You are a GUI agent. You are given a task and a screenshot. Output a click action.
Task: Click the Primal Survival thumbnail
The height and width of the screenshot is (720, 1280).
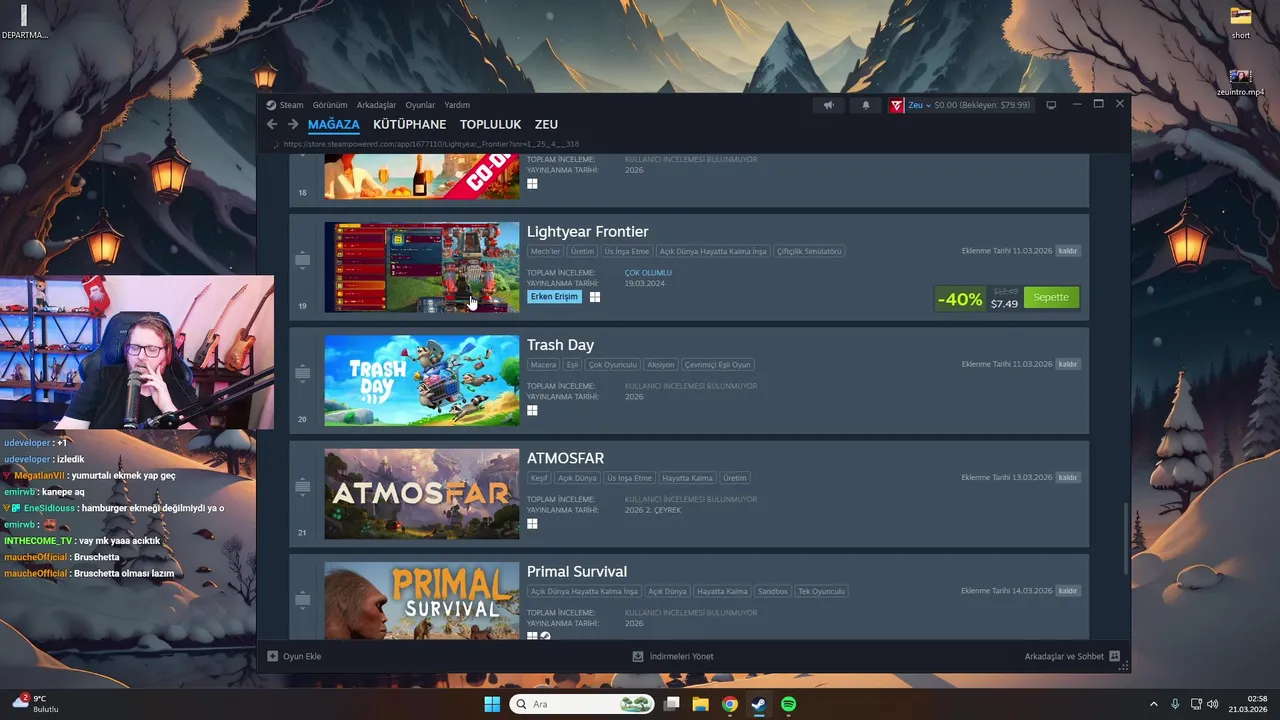coord(422,601)
